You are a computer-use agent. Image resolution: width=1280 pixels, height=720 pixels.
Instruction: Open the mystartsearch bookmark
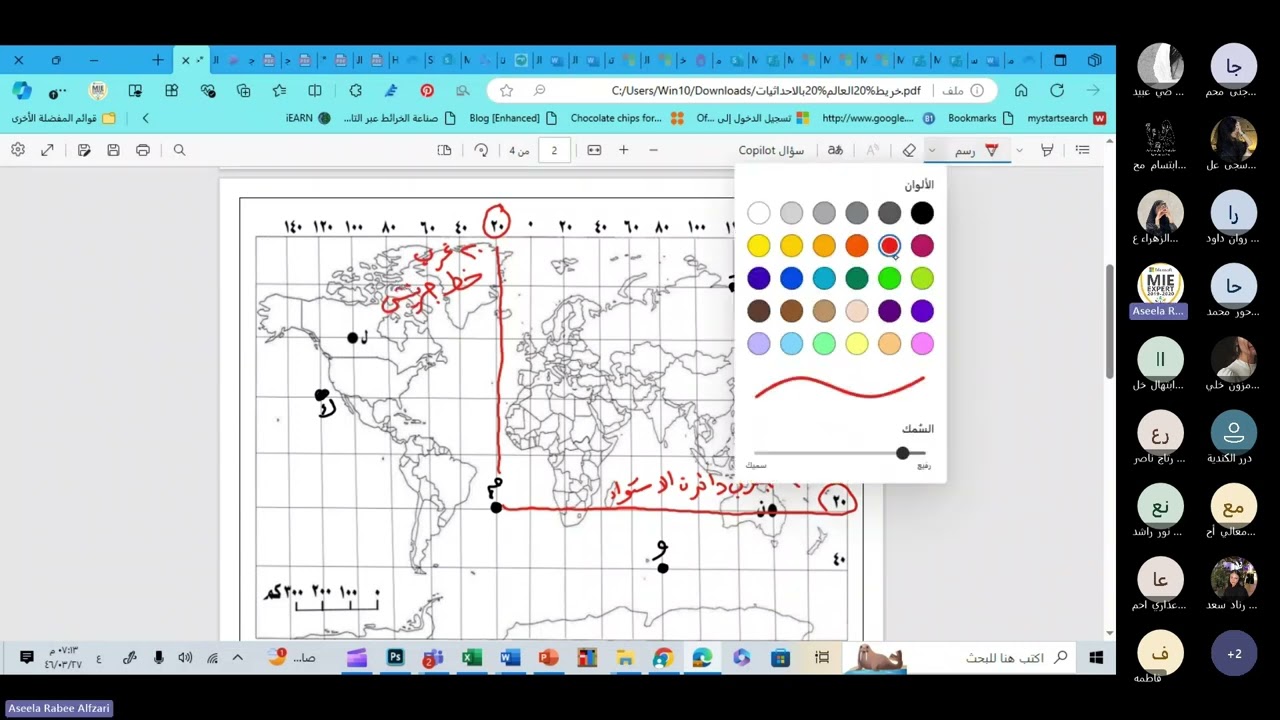1066,118
